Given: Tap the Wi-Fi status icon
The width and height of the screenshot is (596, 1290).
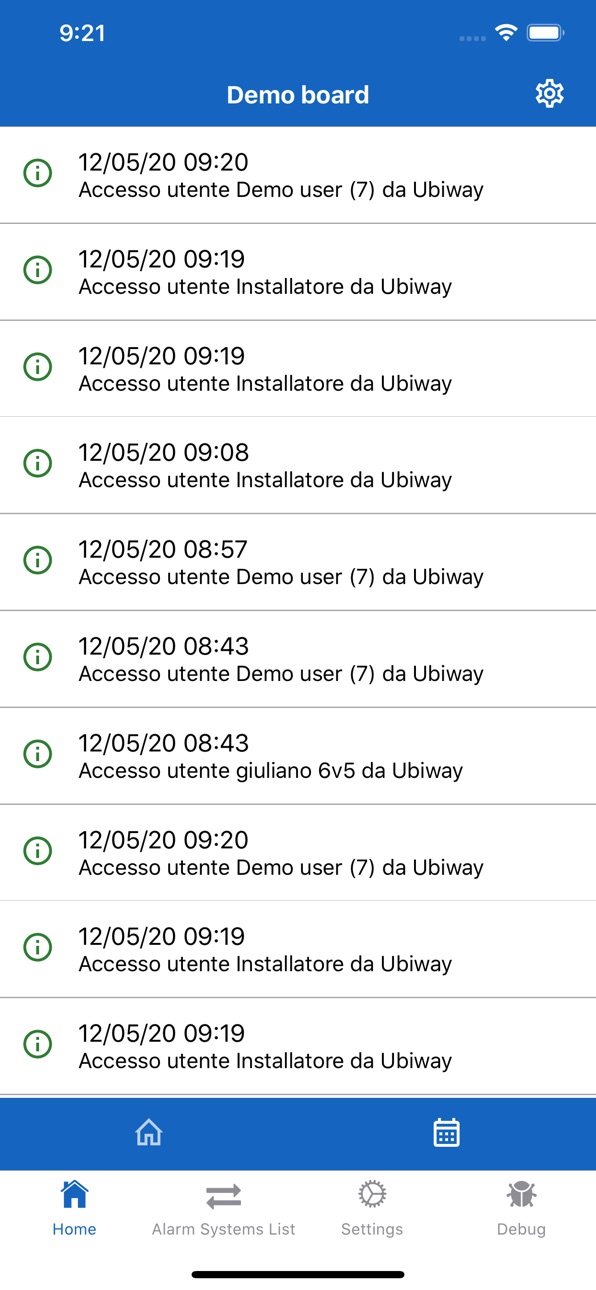Looking at the screenshot, I should click(x=506, y=34).
